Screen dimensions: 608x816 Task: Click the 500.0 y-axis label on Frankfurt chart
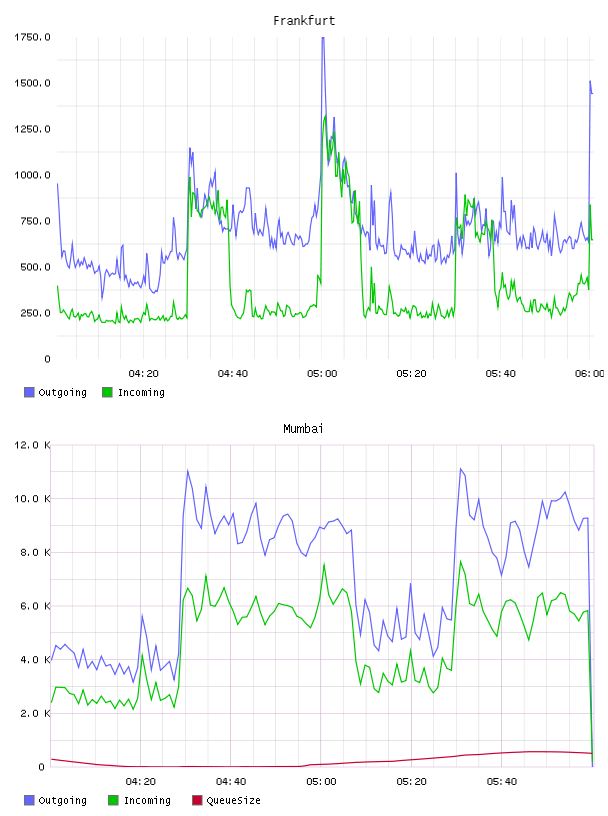[x=35, y=267]
